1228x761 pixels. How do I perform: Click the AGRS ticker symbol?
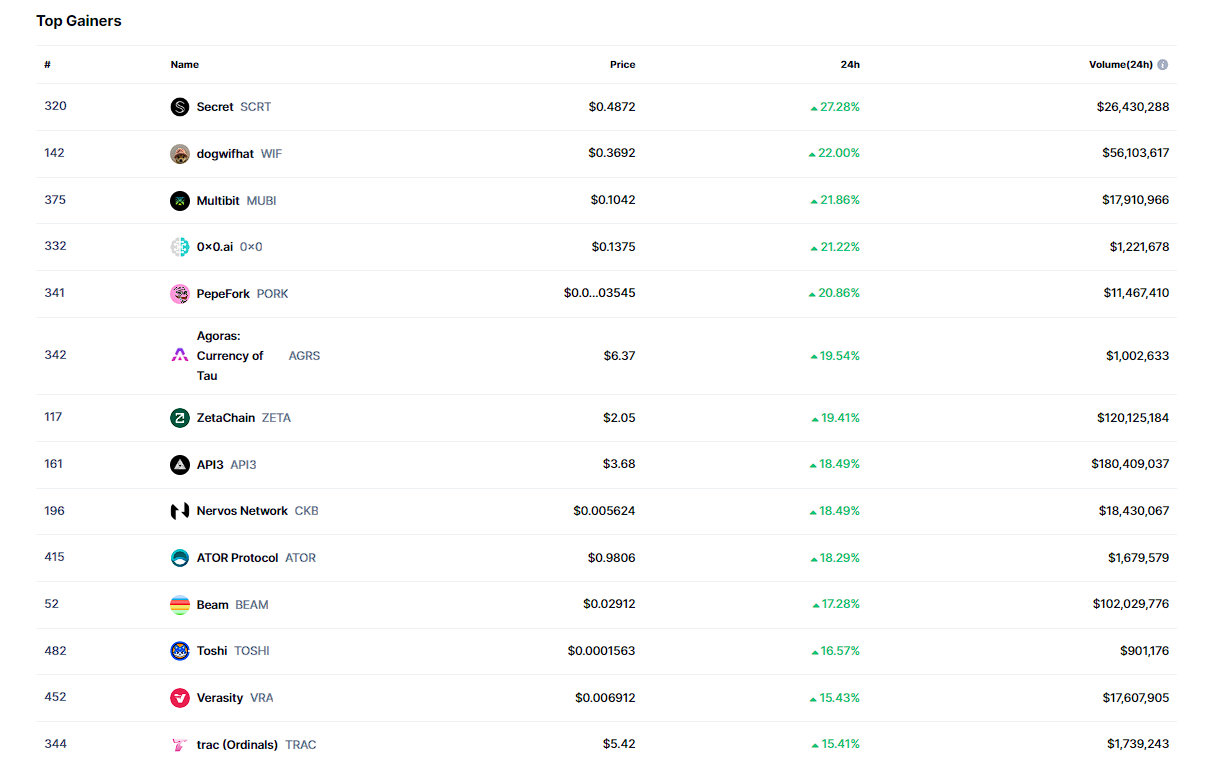[x=305, y=356]
